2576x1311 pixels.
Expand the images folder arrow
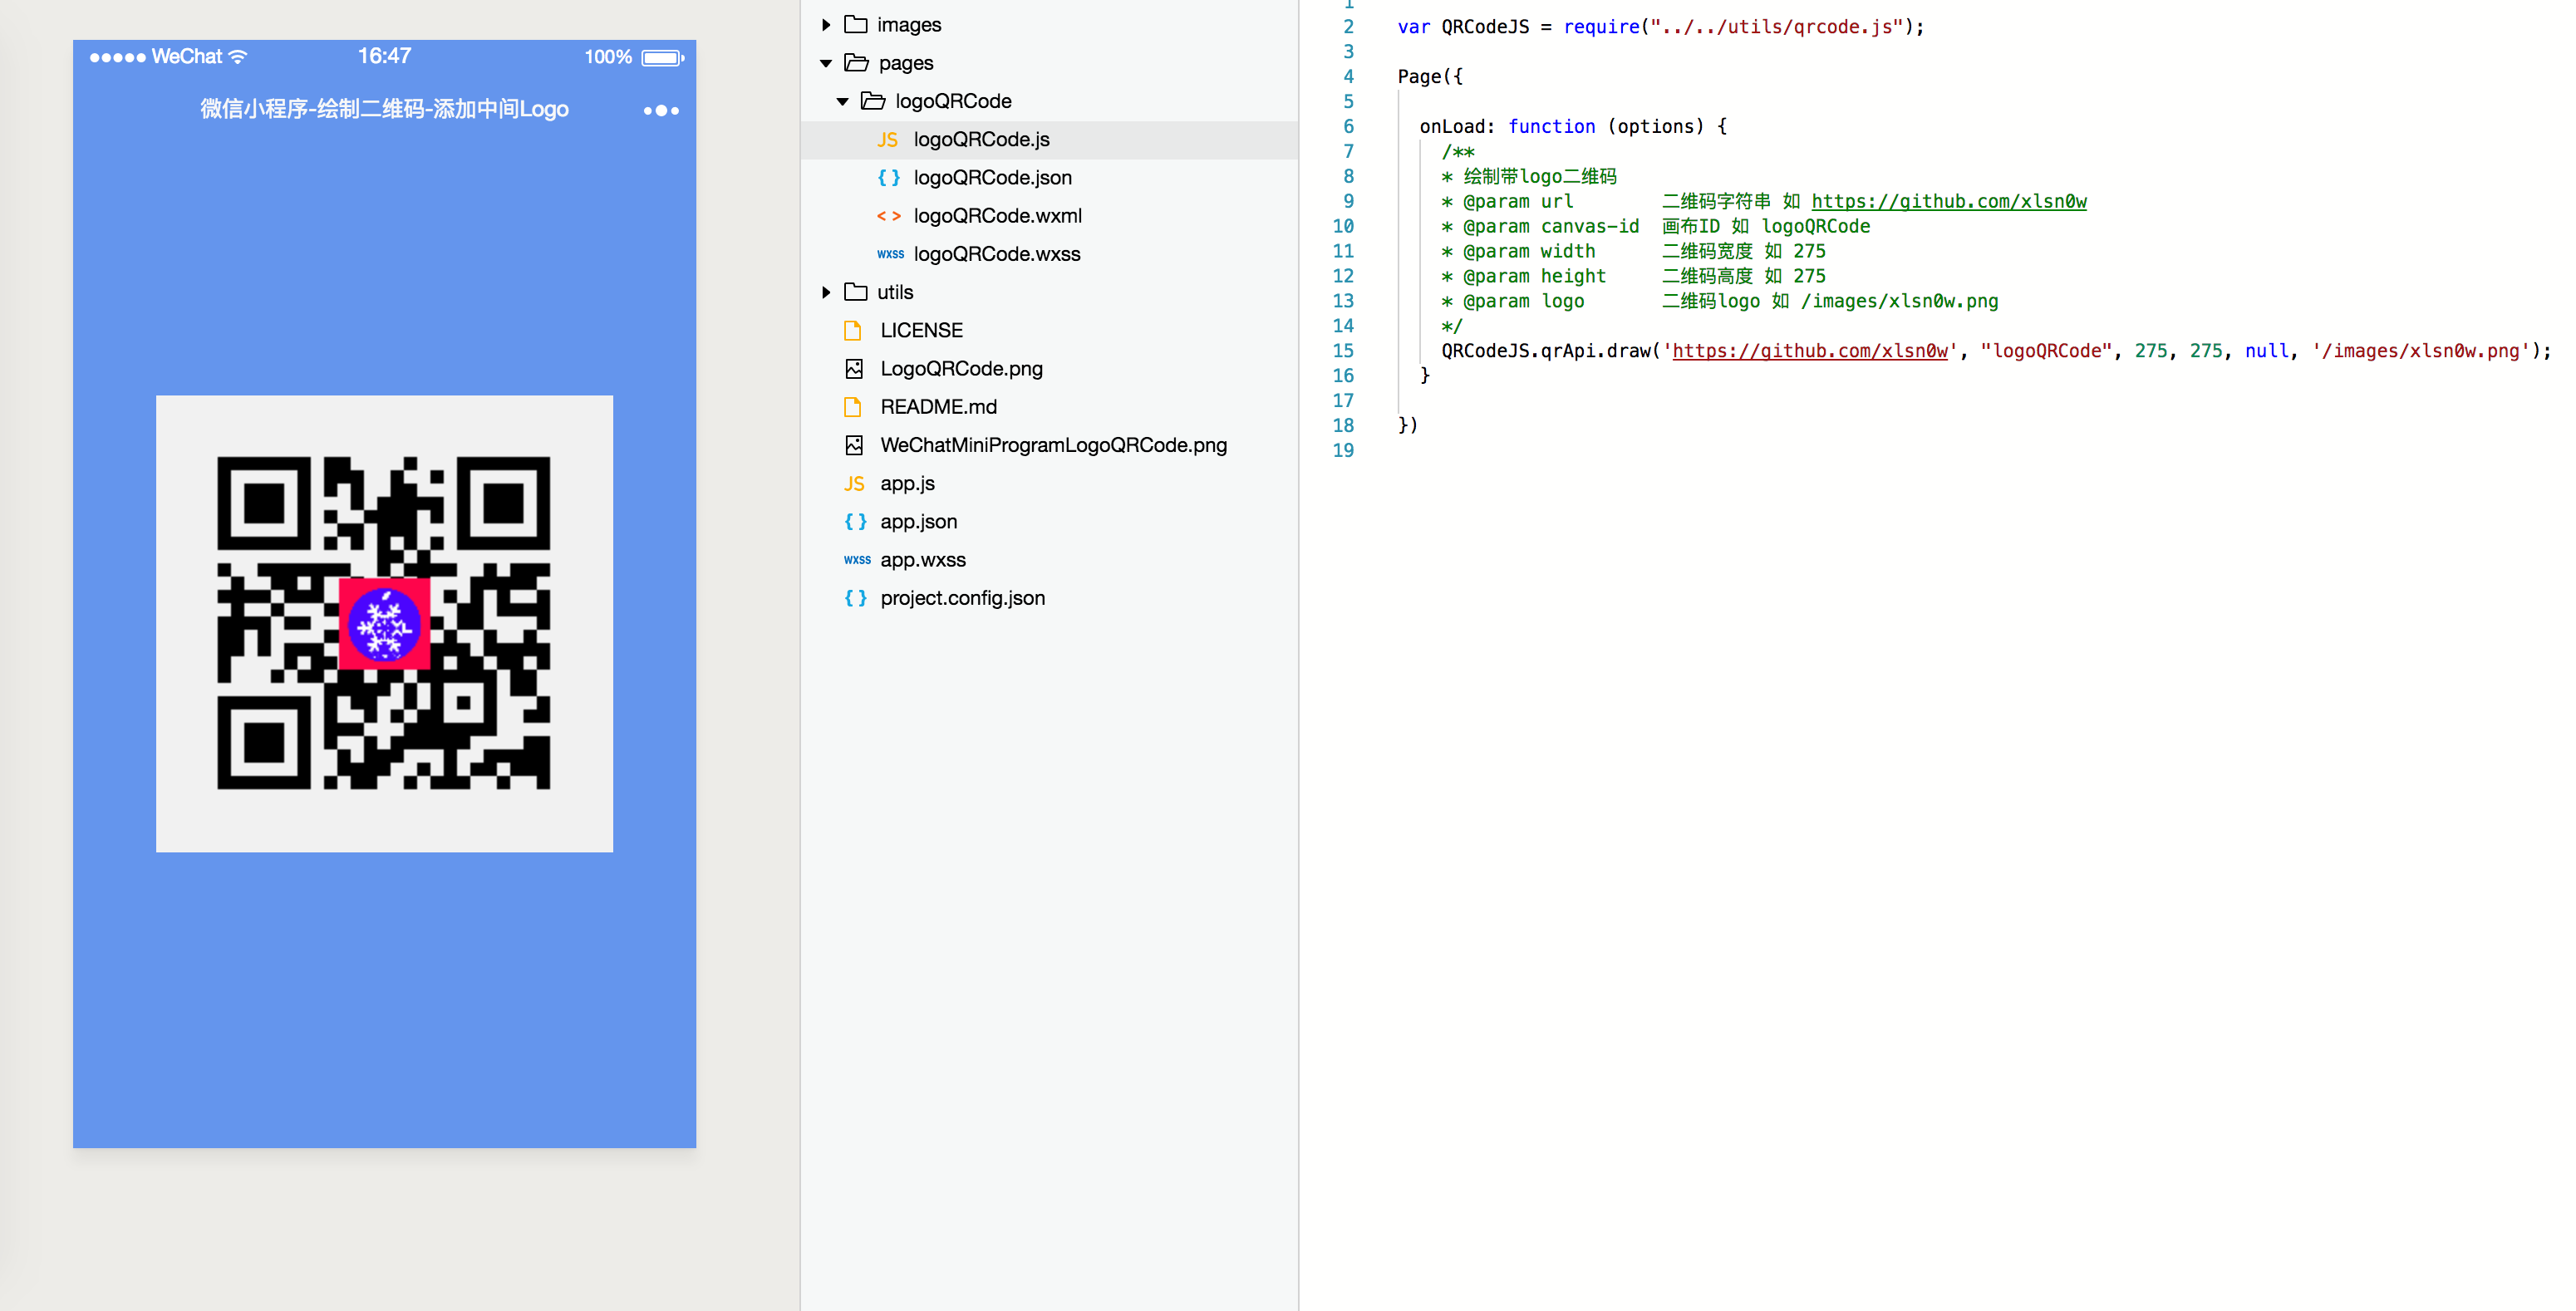[826, 25]
